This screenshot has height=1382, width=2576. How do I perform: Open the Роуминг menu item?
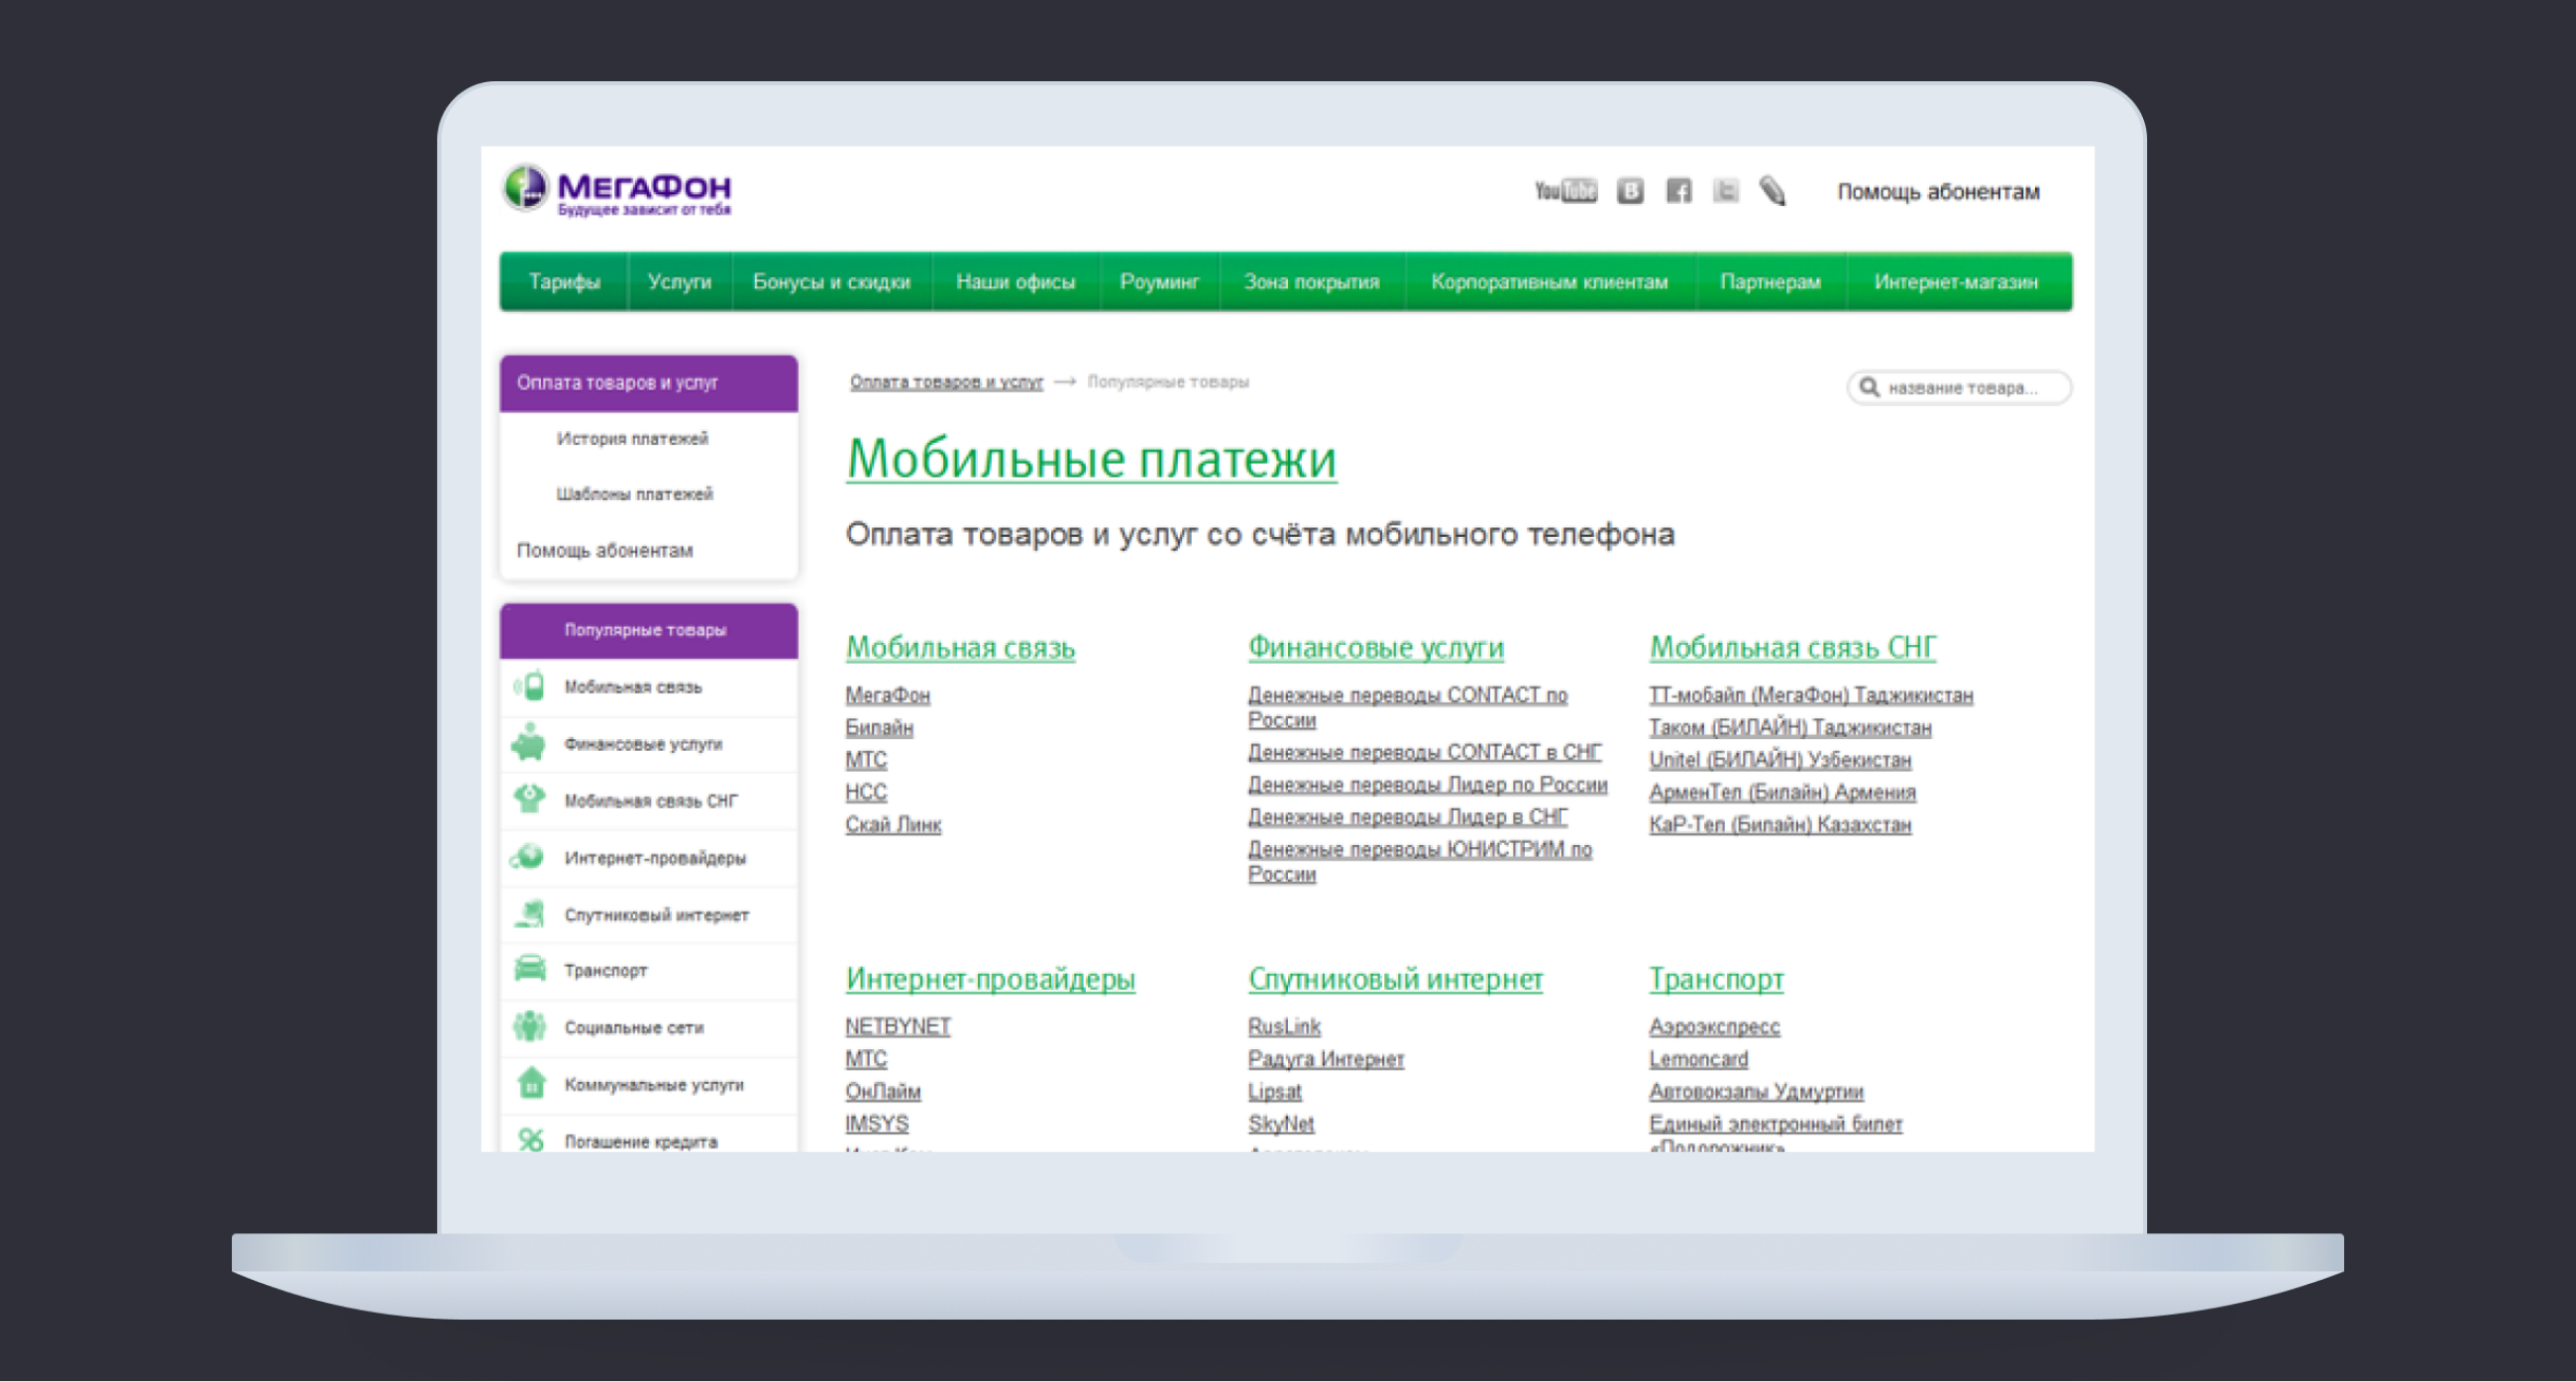pos(1159,282)
